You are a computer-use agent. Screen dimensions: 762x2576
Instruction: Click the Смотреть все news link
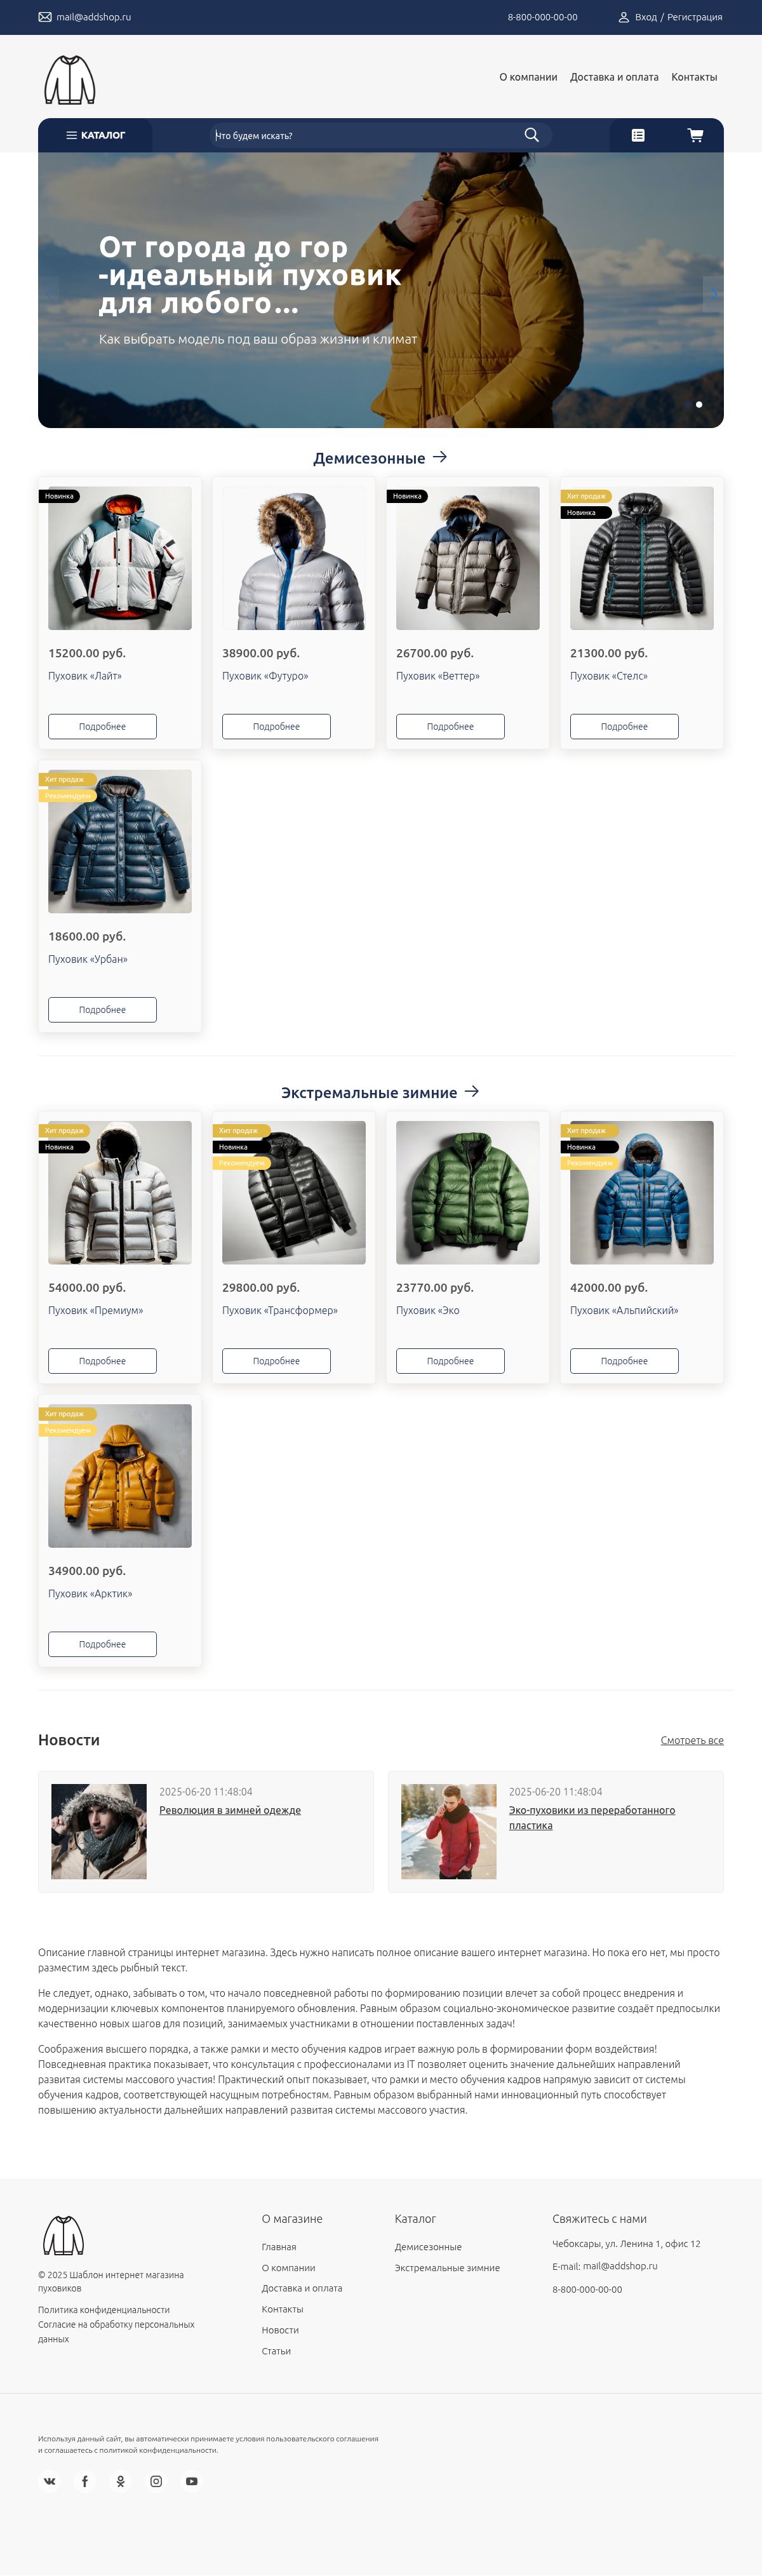692,1740
